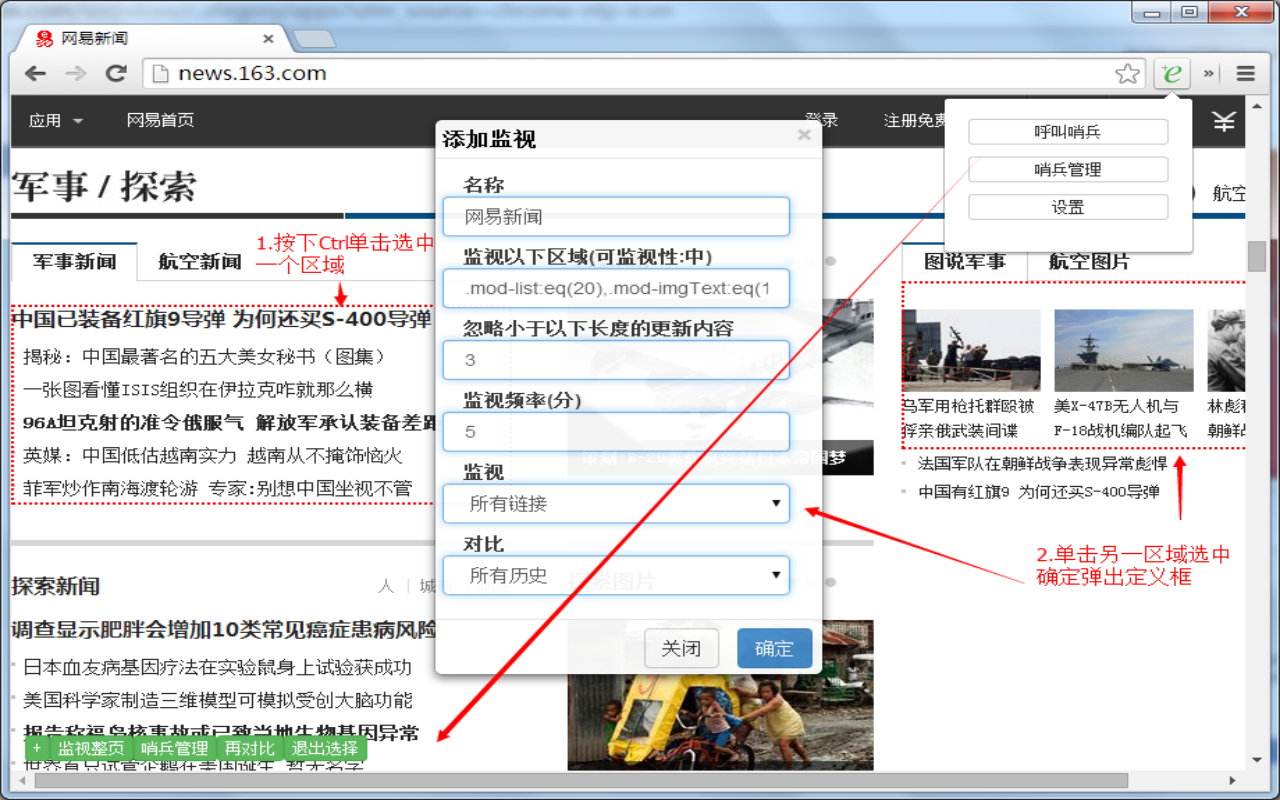Expand the 应用 menu in top bar

[x=56, y=120]
